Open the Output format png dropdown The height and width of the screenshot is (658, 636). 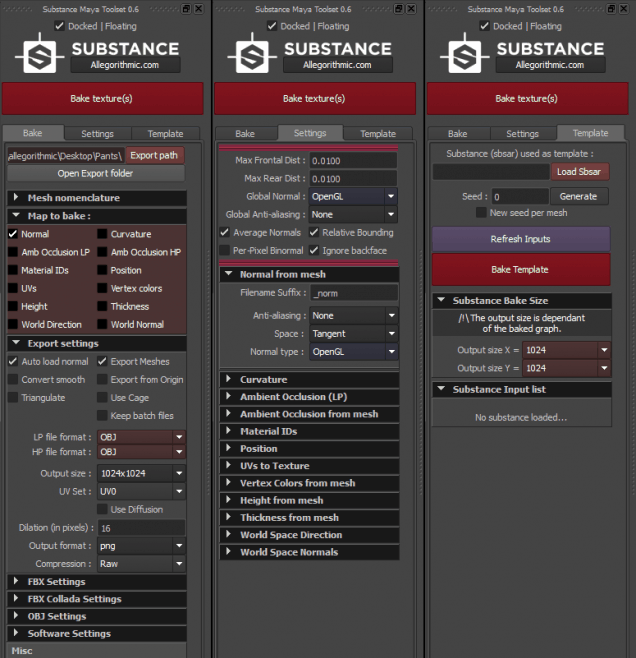[141, 546]
